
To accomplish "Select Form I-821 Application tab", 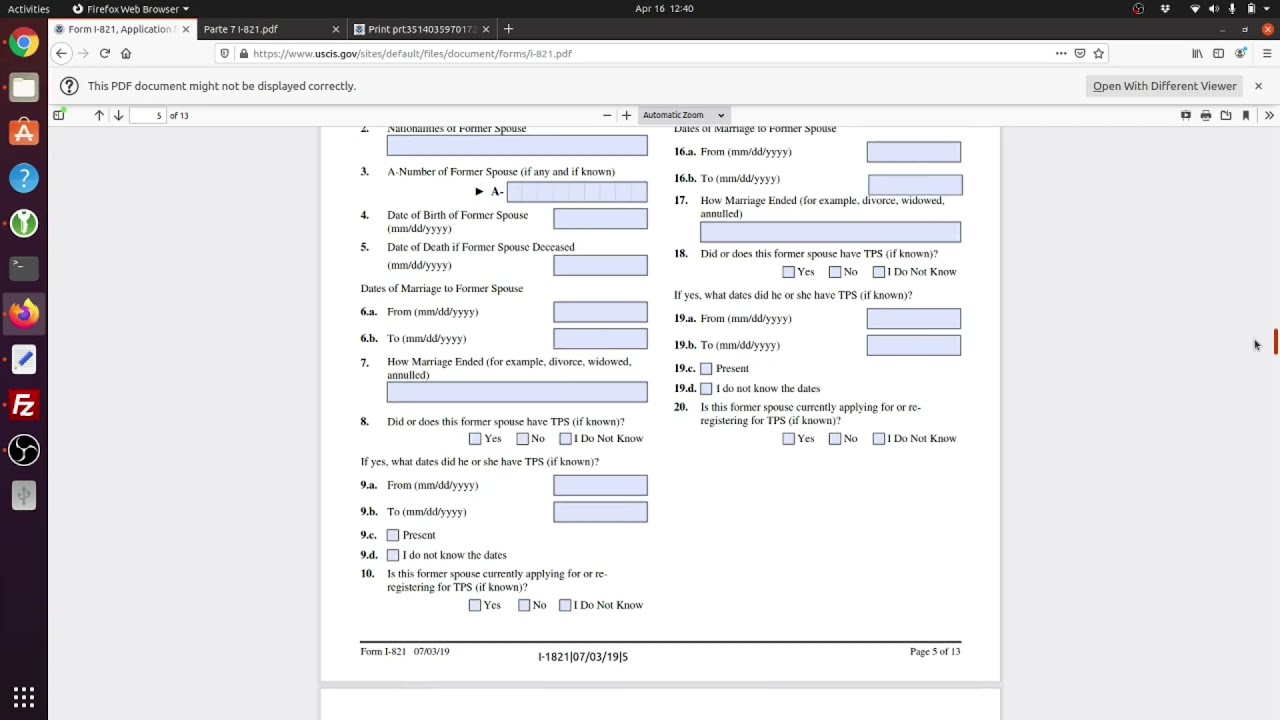I will (x=120, y=29).
